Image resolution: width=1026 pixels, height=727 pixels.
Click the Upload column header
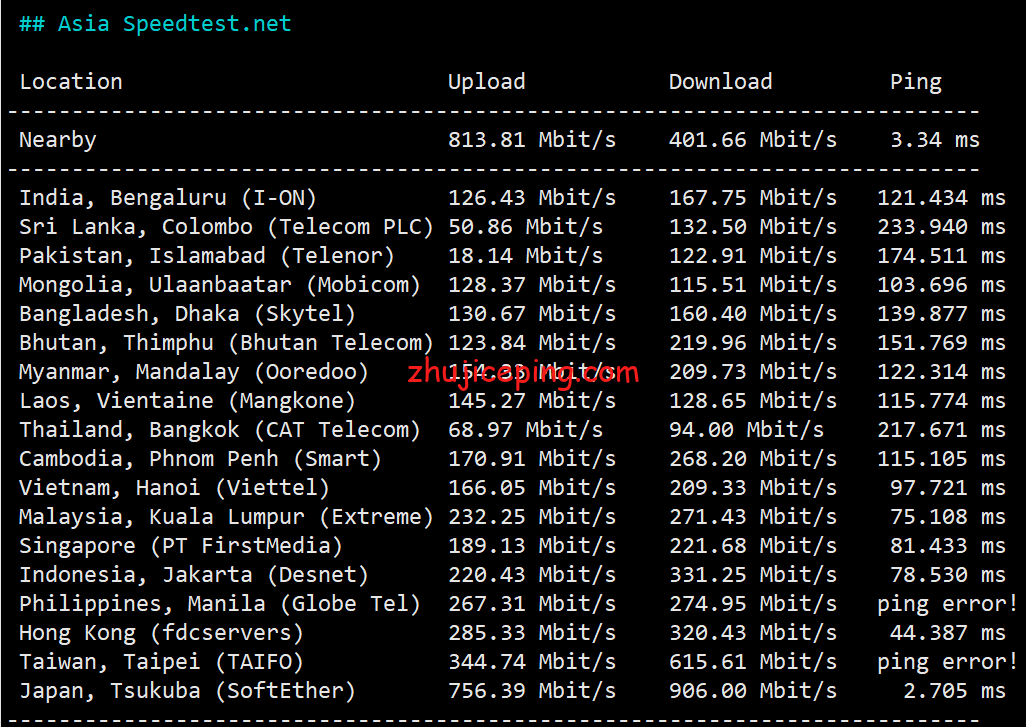pyautogui.click(x=486, y=82)
